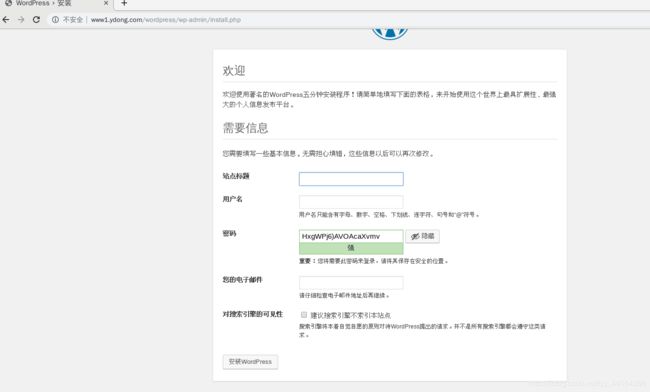Click the 站点标题 label
The height and width of the screenshot is (392, 650).
236,176
